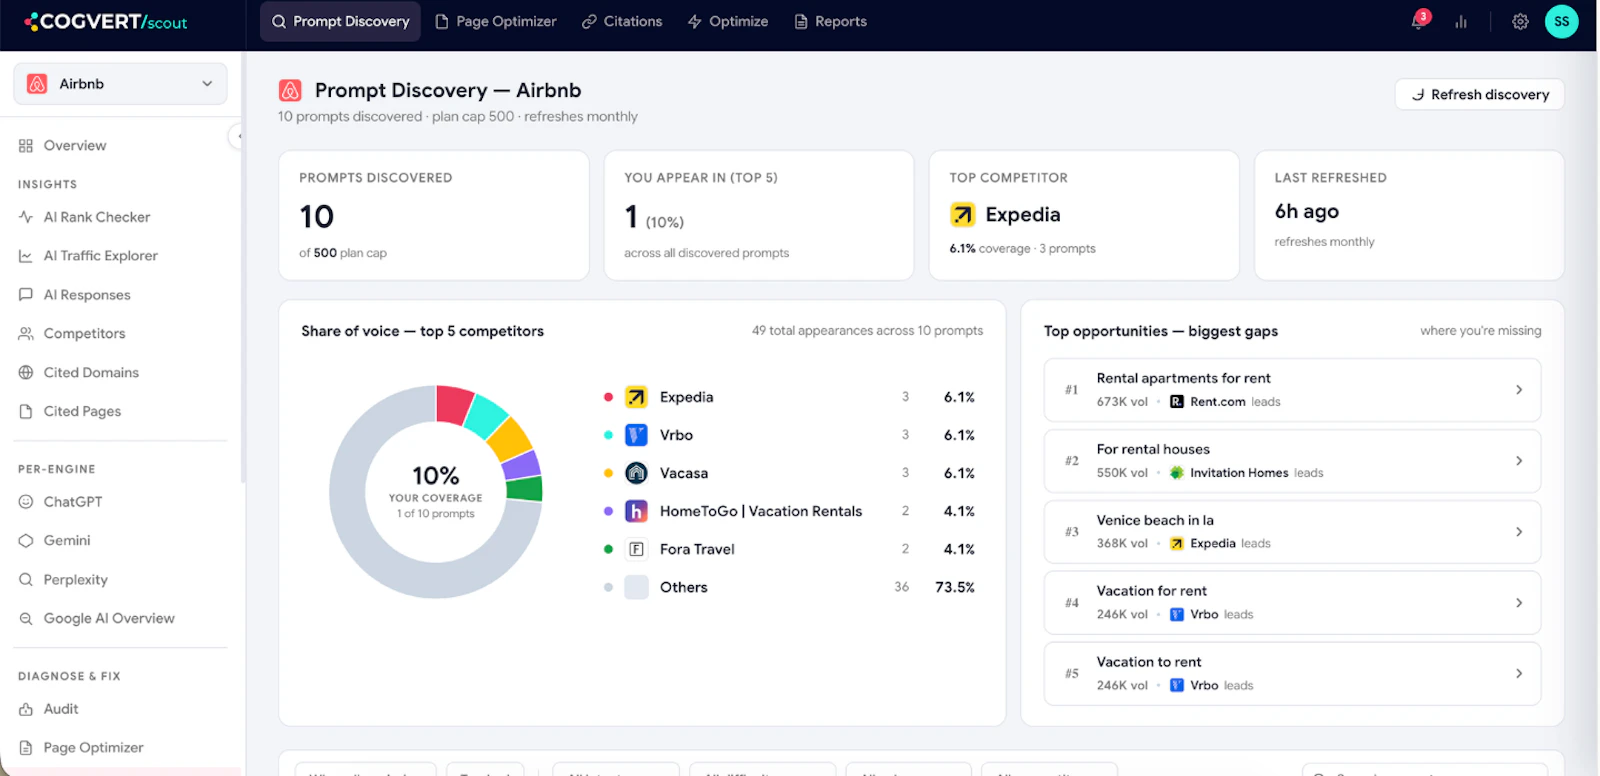1600x776 pixels.
Task: Open the SS user avatar
Action: (1561, 21)
